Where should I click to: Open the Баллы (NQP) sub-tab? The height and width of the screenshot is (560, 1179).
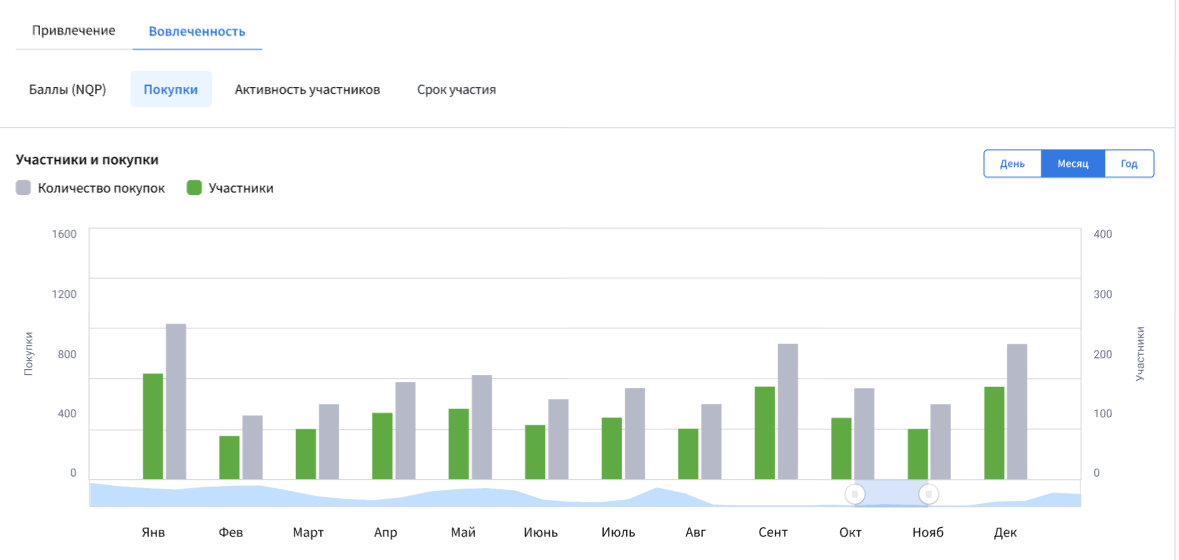(67, 89)
